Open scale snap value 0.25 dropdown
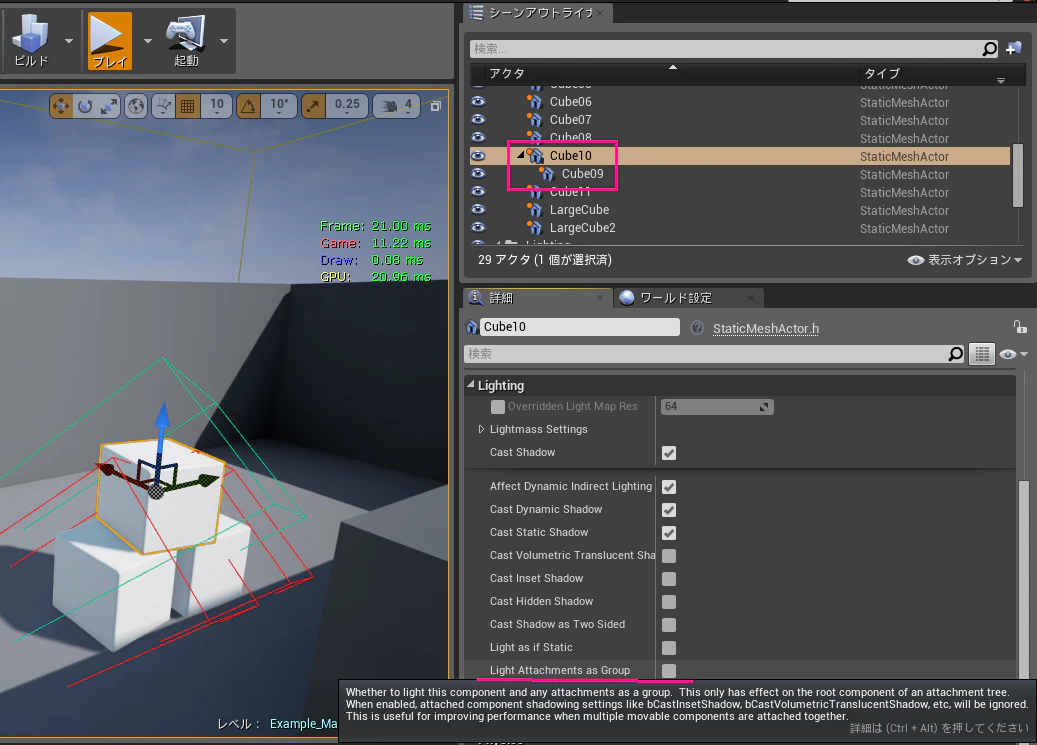Viewport: 1037px width, 745px height. 347,106
